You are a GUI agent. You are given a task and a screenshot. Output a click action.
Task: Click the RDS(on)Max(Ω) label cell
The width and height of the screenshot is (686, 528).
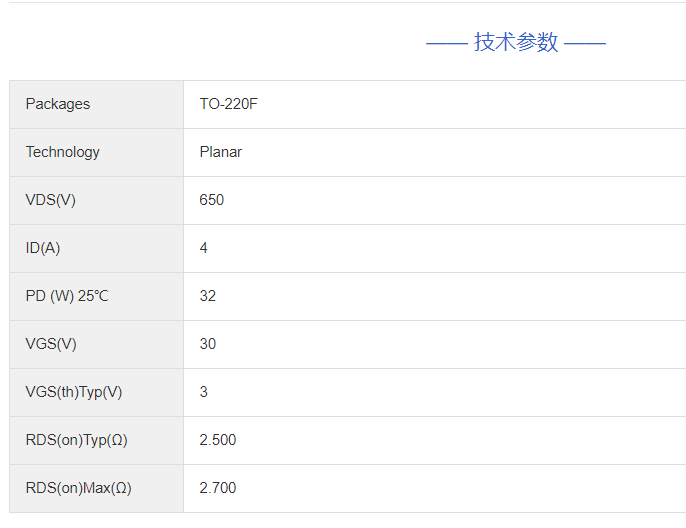96,489
